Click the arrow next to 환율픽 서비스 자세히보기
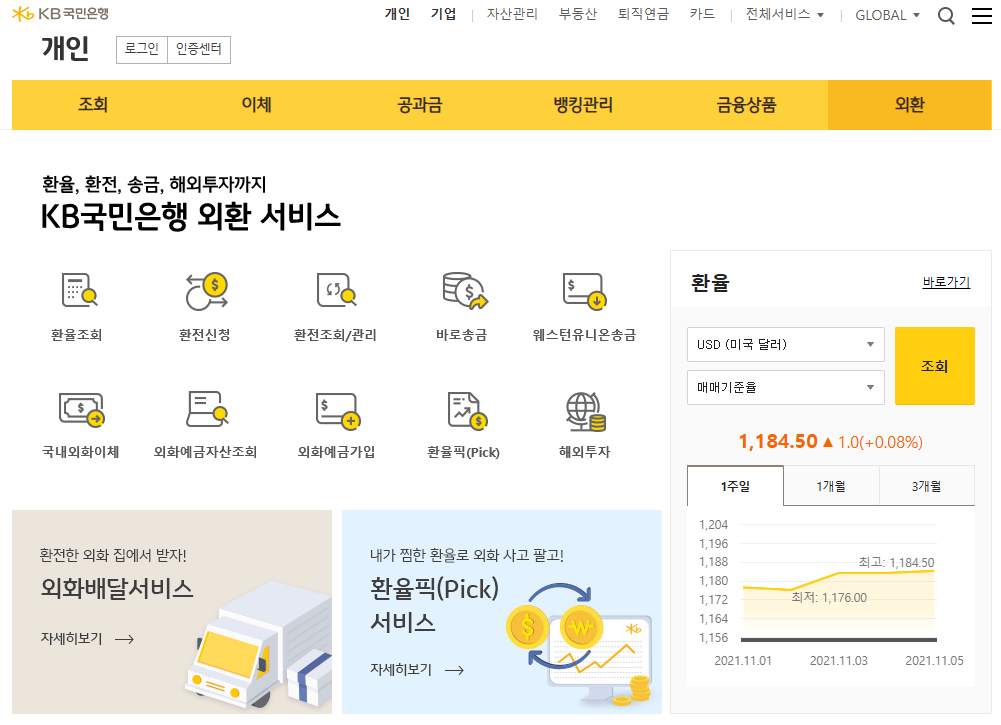 [454, 670]
